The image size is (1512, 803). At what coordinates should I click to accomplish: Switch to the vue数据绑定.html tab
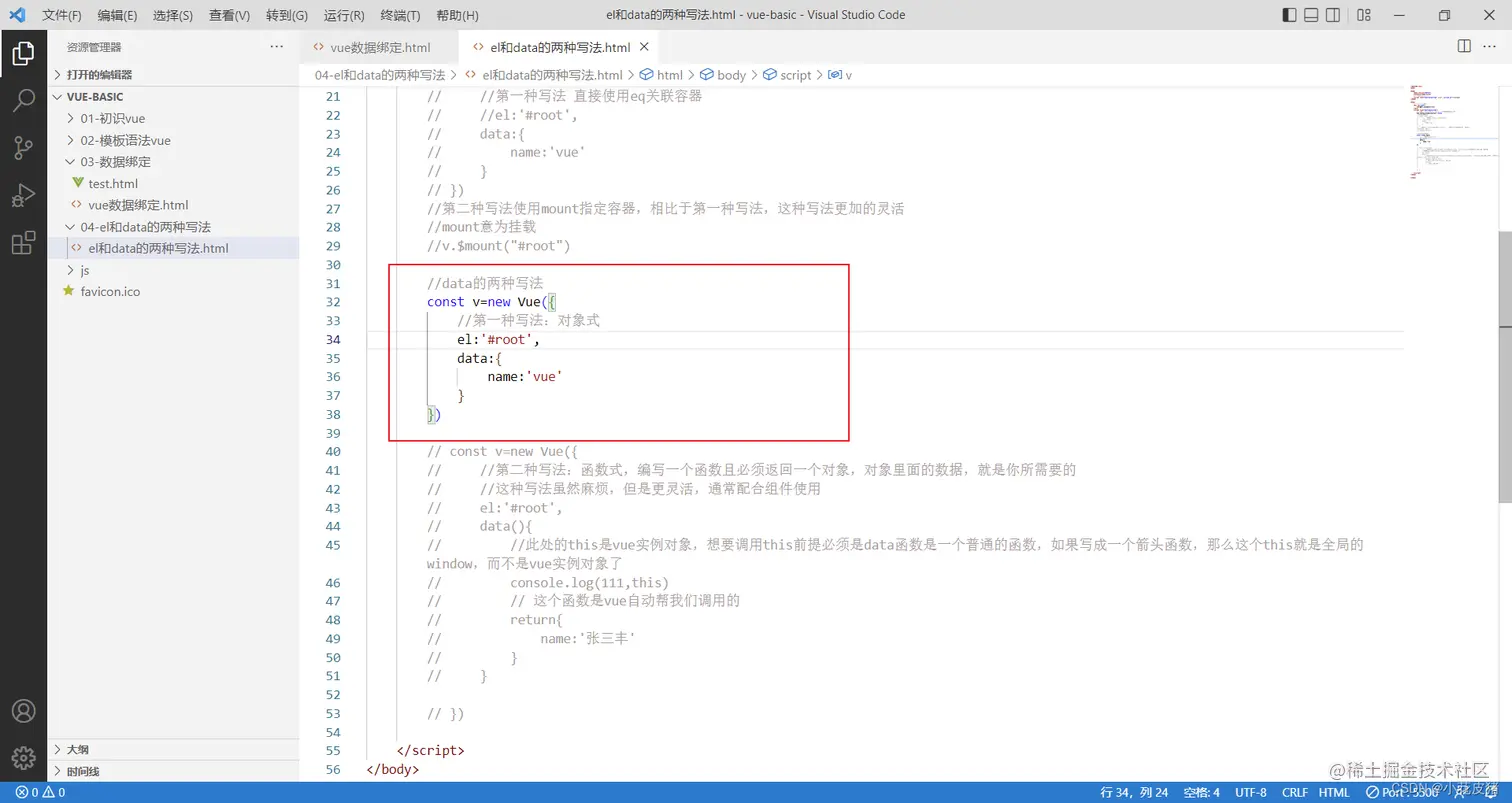pos(379,47)
